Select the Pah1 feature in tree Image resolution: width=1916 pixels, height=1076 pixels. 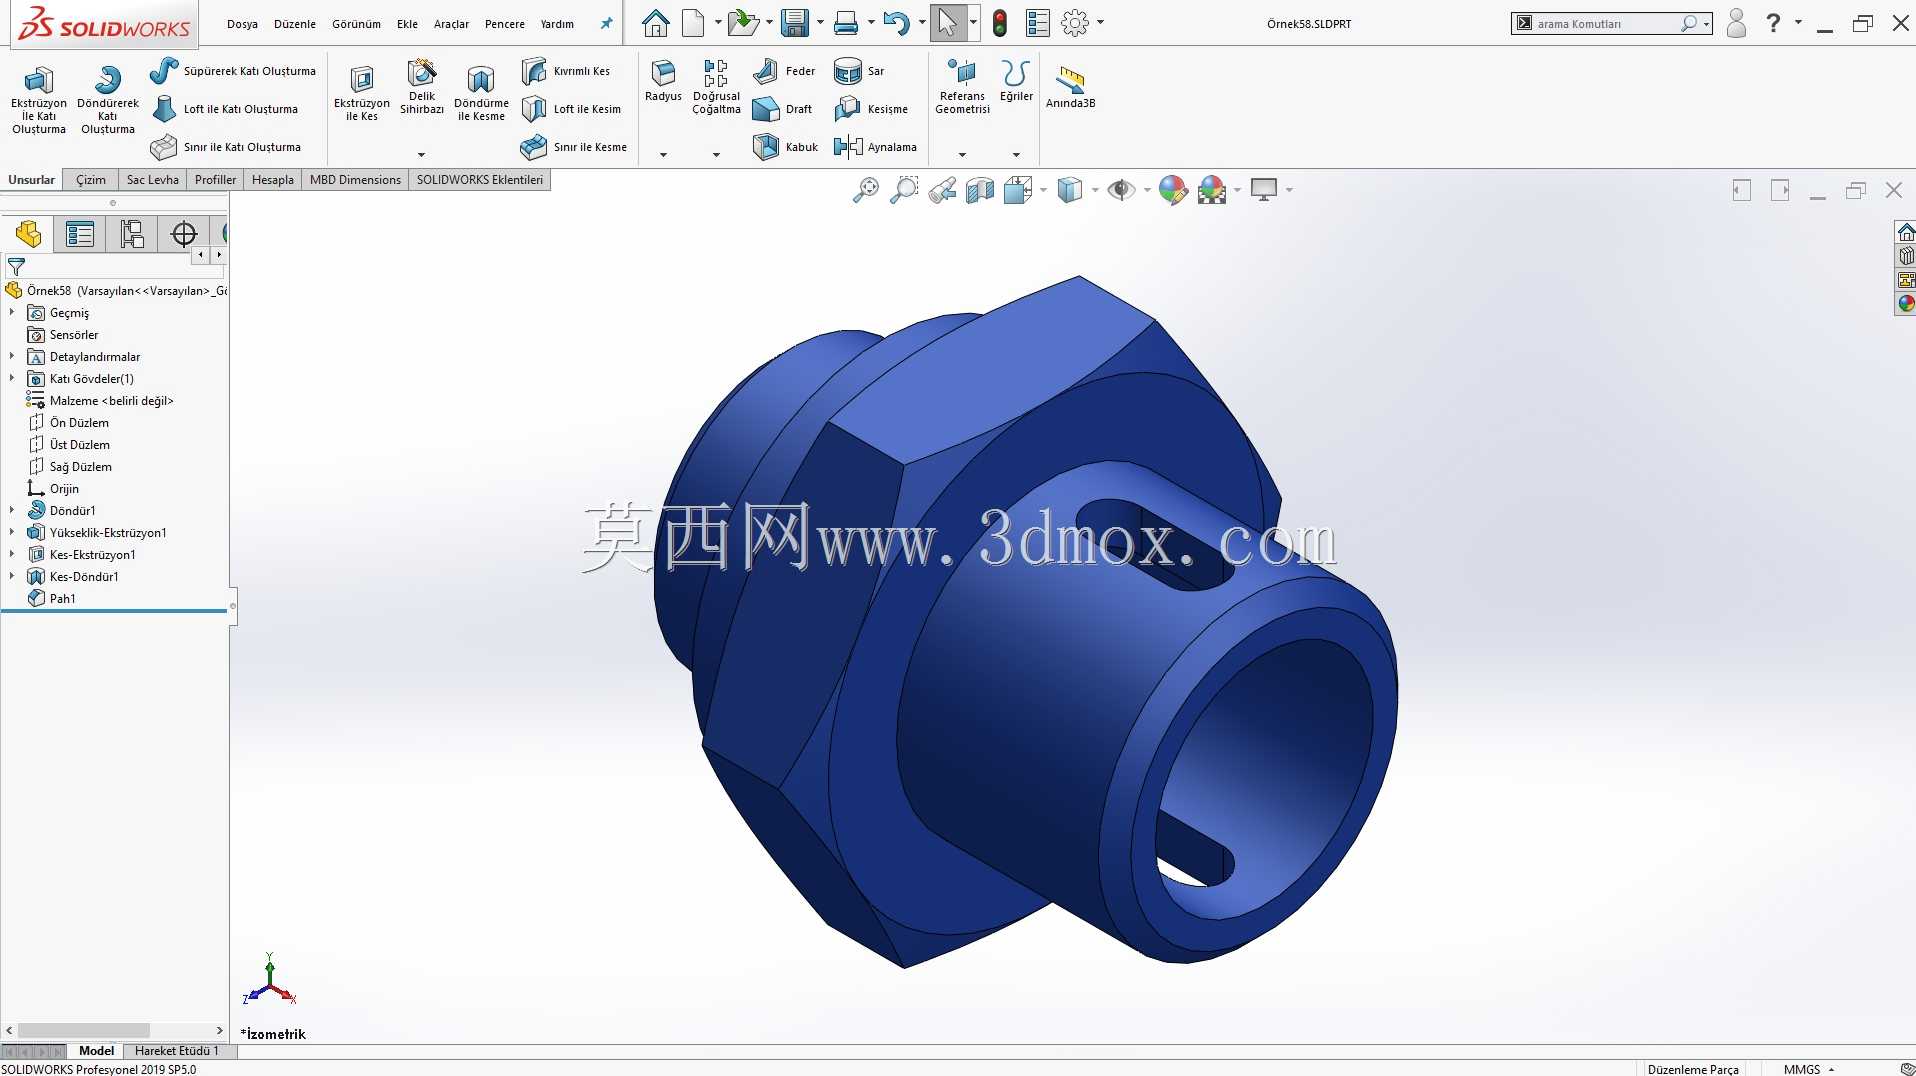[62, 599]
